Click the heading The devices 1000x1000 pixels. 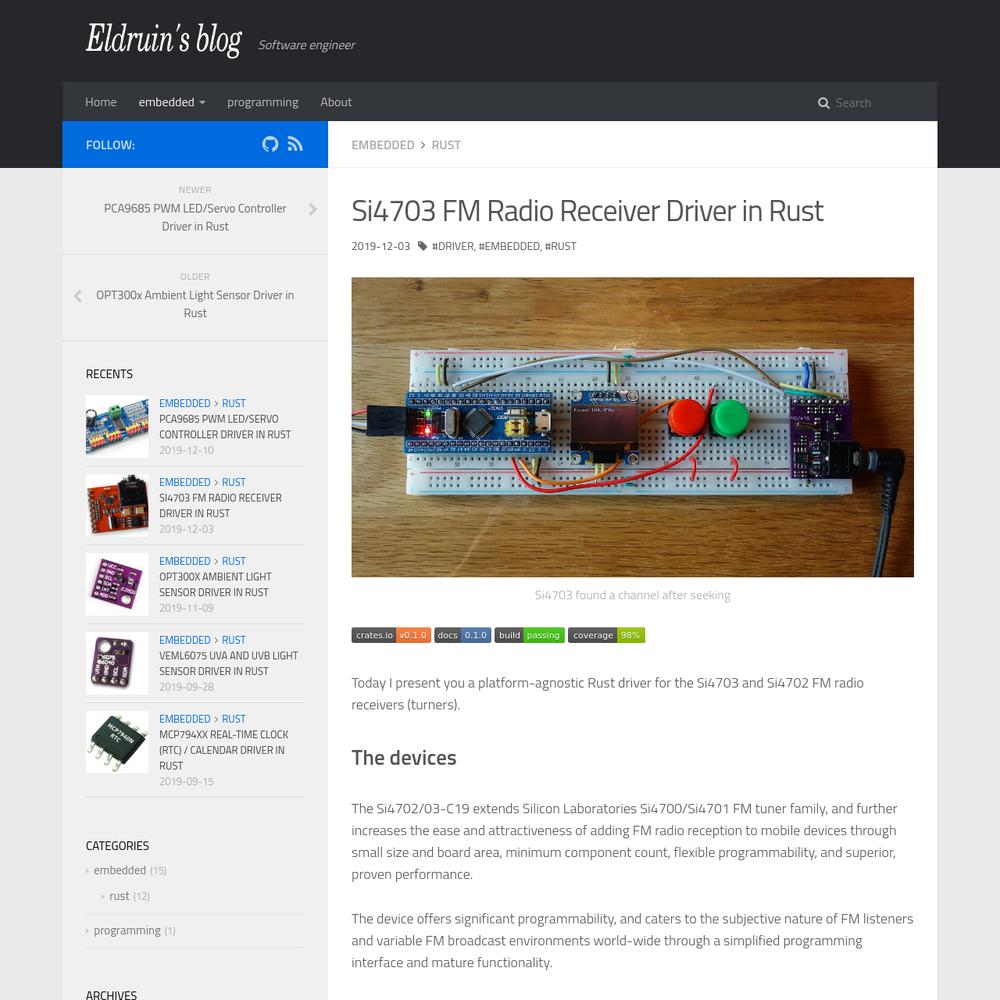tap(404, 758)
